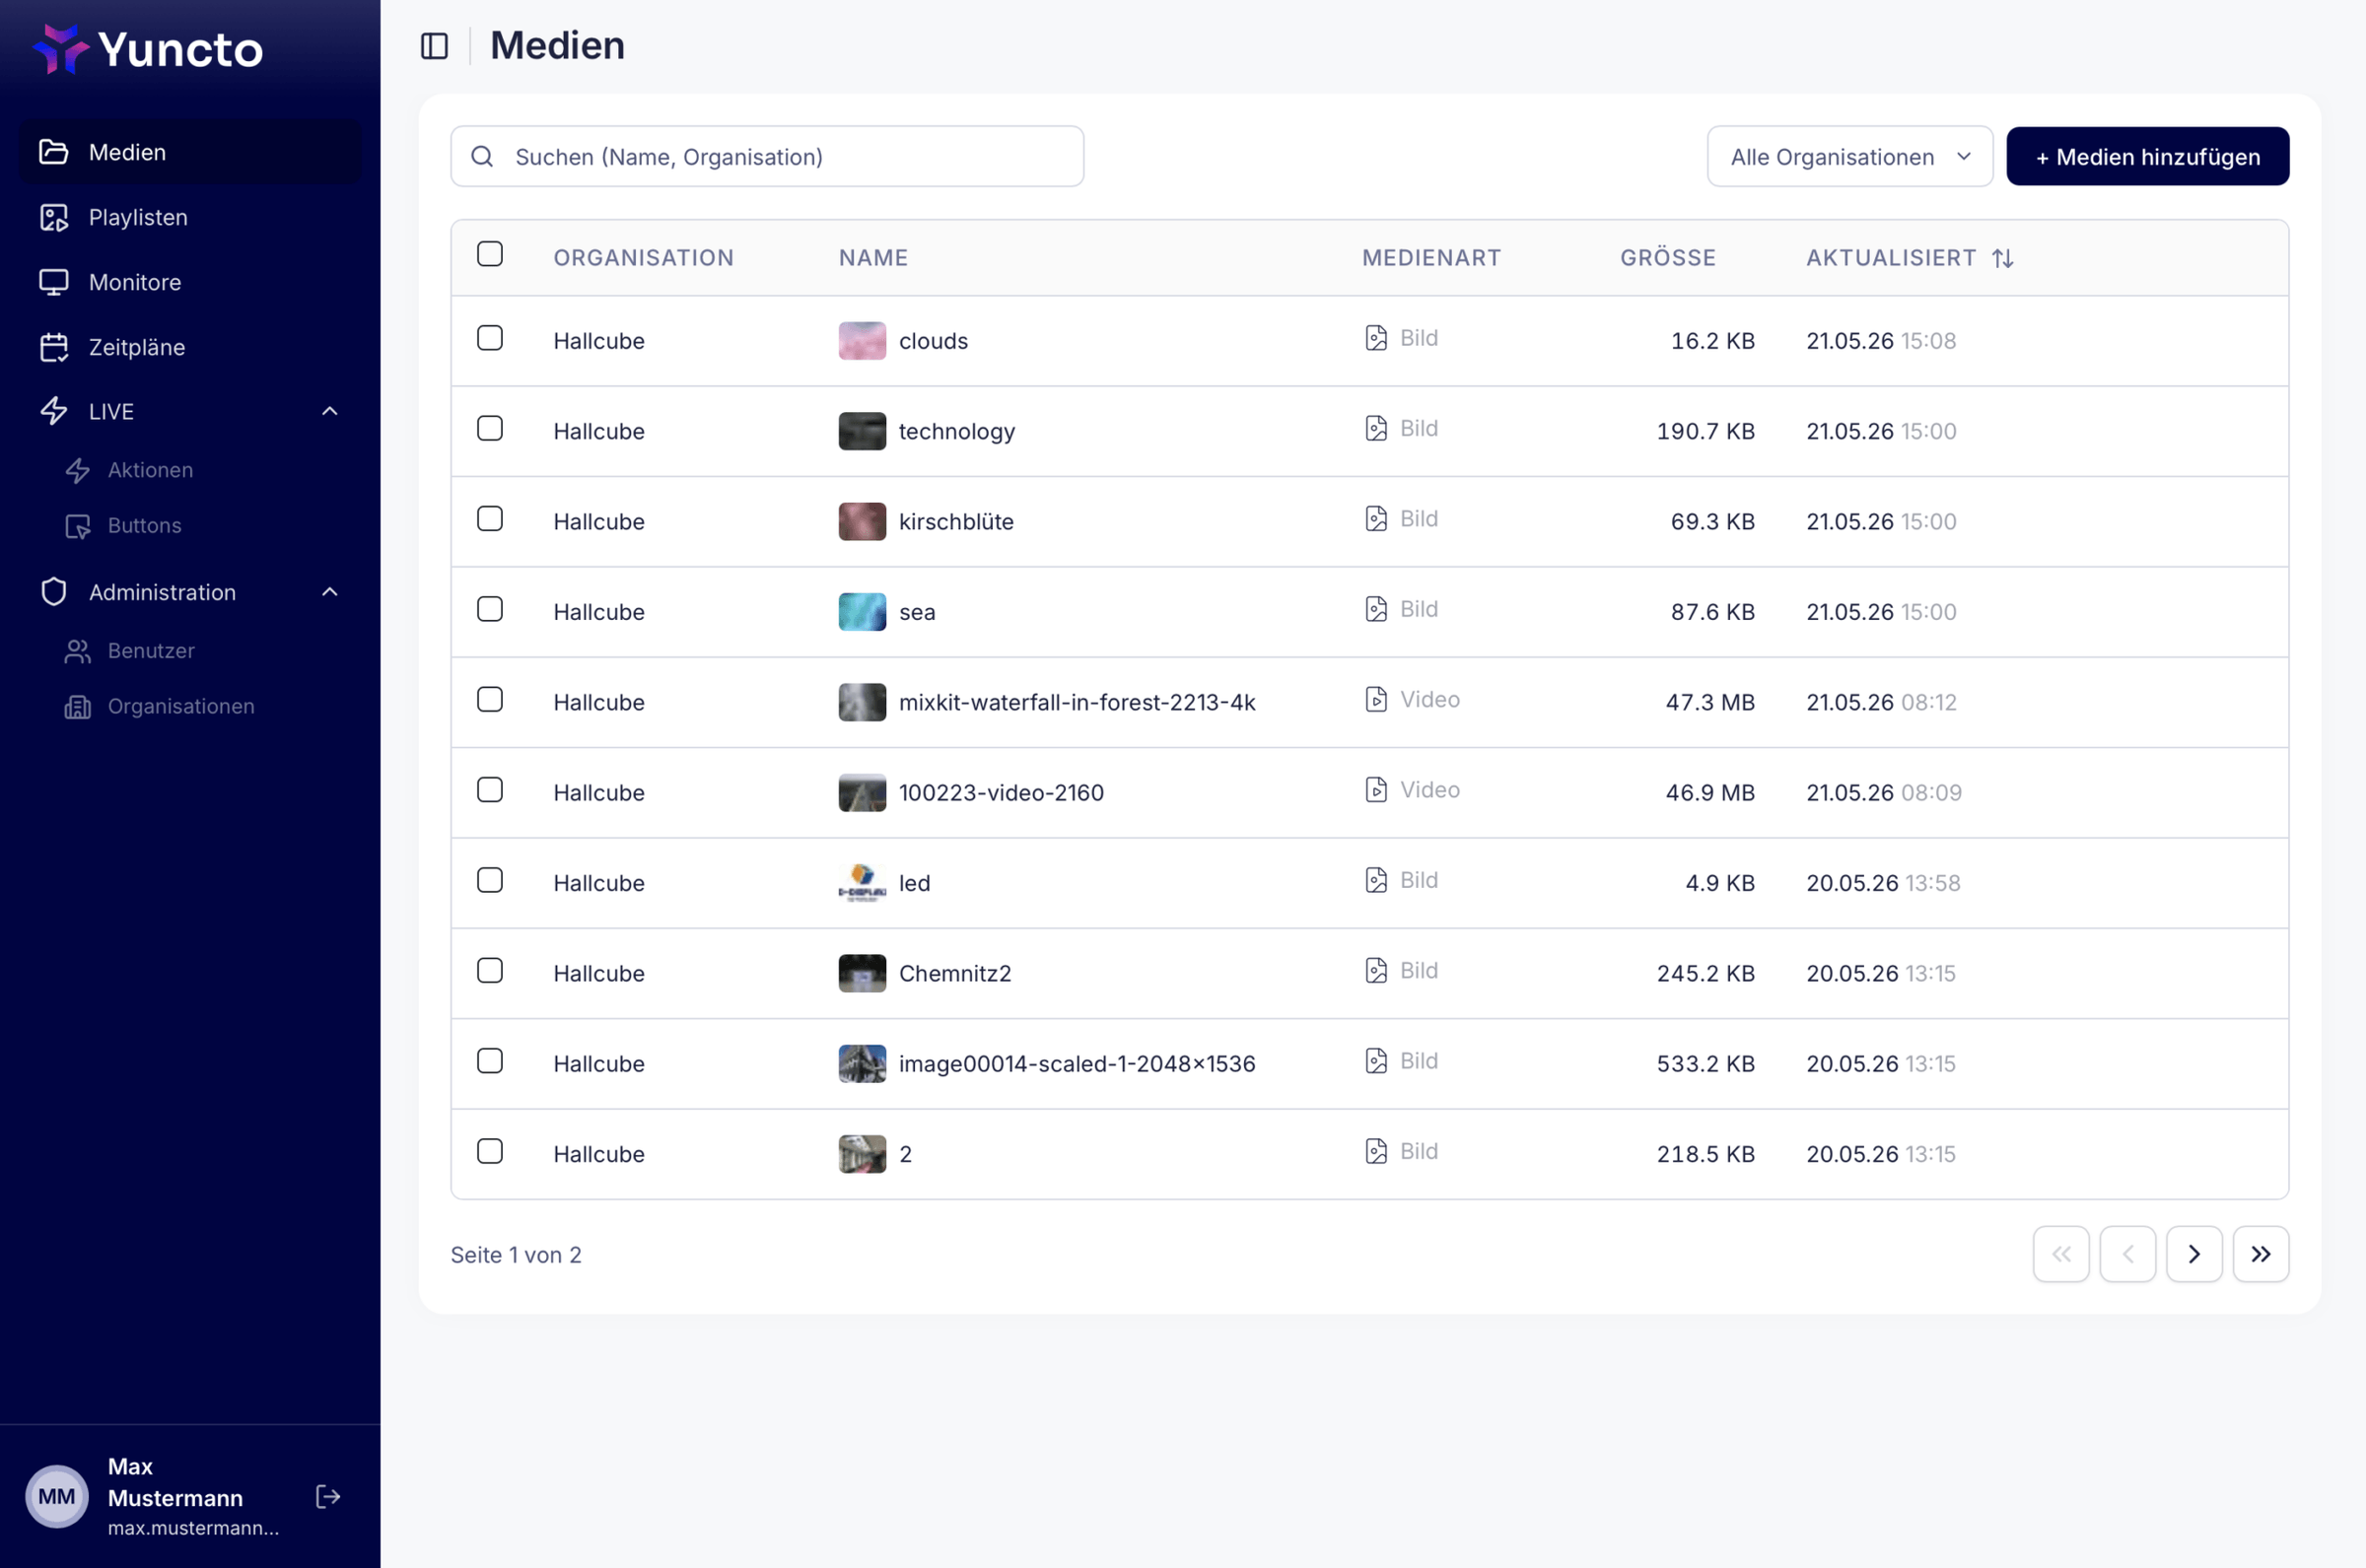2366x1568 pixels.
Task: Tick the checkbox for sea row
Action: tap(490, 609)
